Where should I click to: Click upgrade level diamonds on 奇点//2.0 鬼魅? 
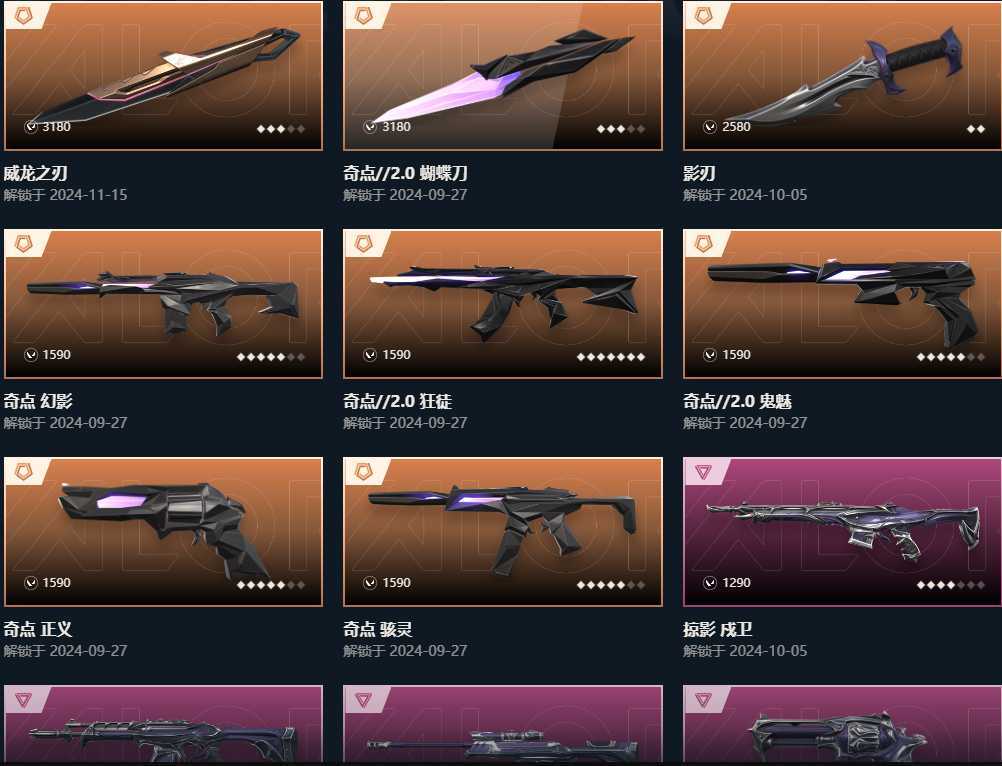coord(950,356)
